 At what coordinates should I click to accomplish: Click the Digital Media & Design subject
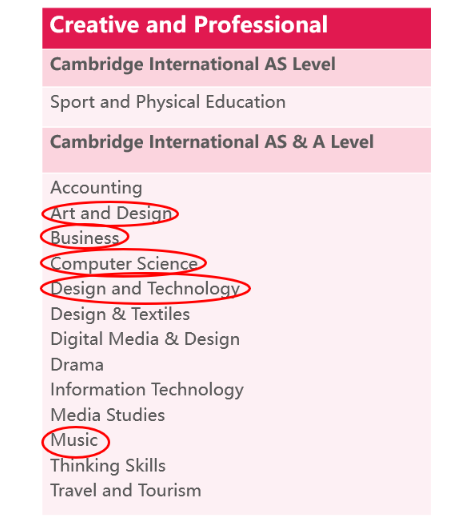point(145,340)
